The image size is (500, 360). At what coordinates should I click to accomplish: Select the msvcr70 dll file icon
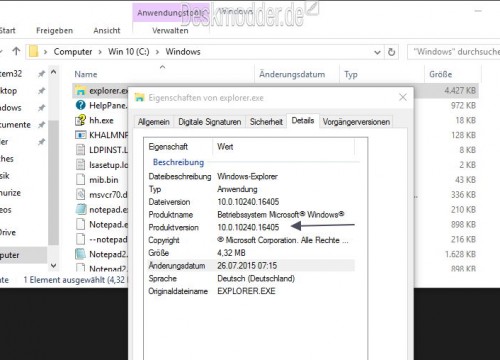[80, 194]
